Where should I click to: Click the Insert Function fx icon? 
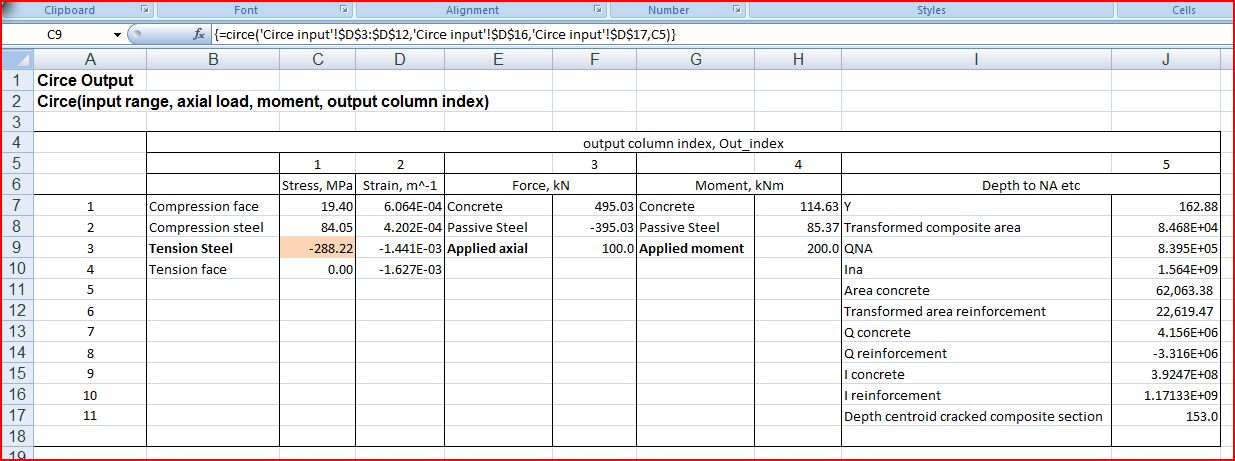click(x=199, y=34)
